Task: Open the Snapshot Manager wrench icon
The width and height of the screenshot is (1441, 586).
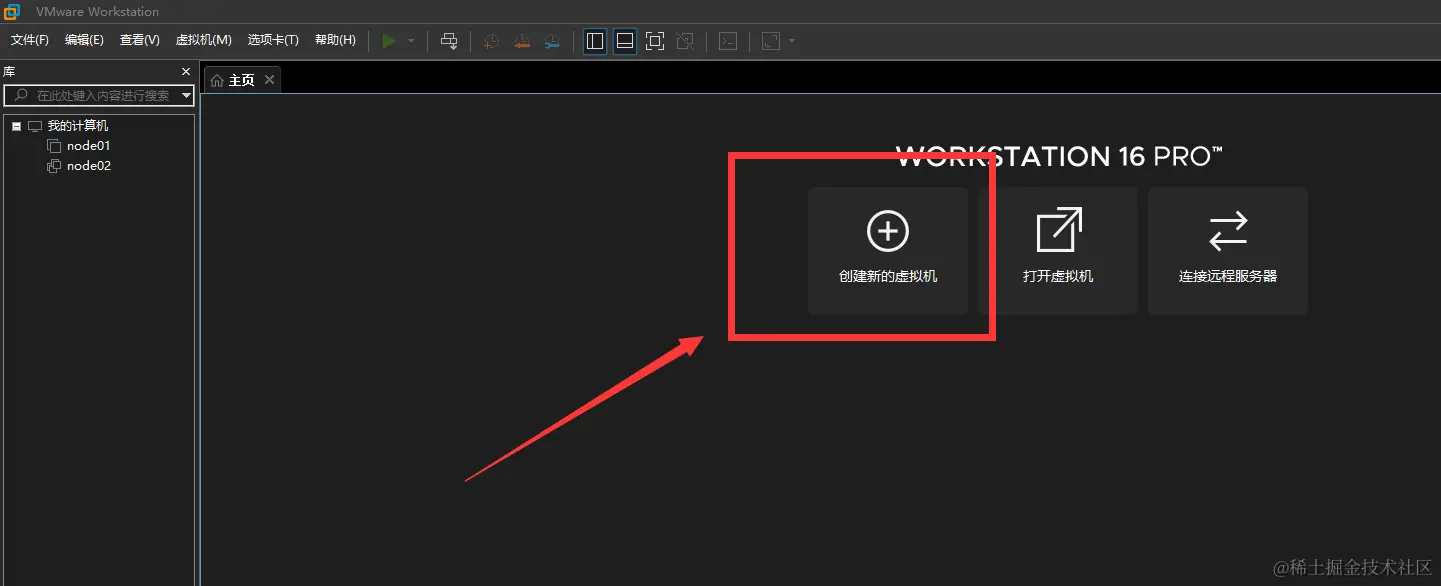Action: pyautogui.click(x=553, y=41)
